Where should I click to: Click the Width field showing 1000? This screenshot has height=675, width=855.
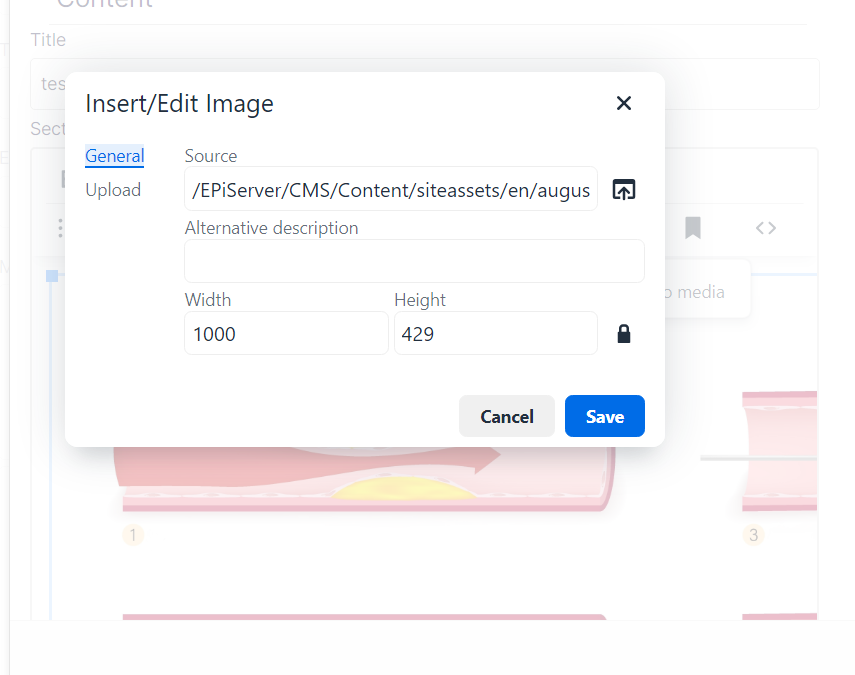tap(286, 334)
